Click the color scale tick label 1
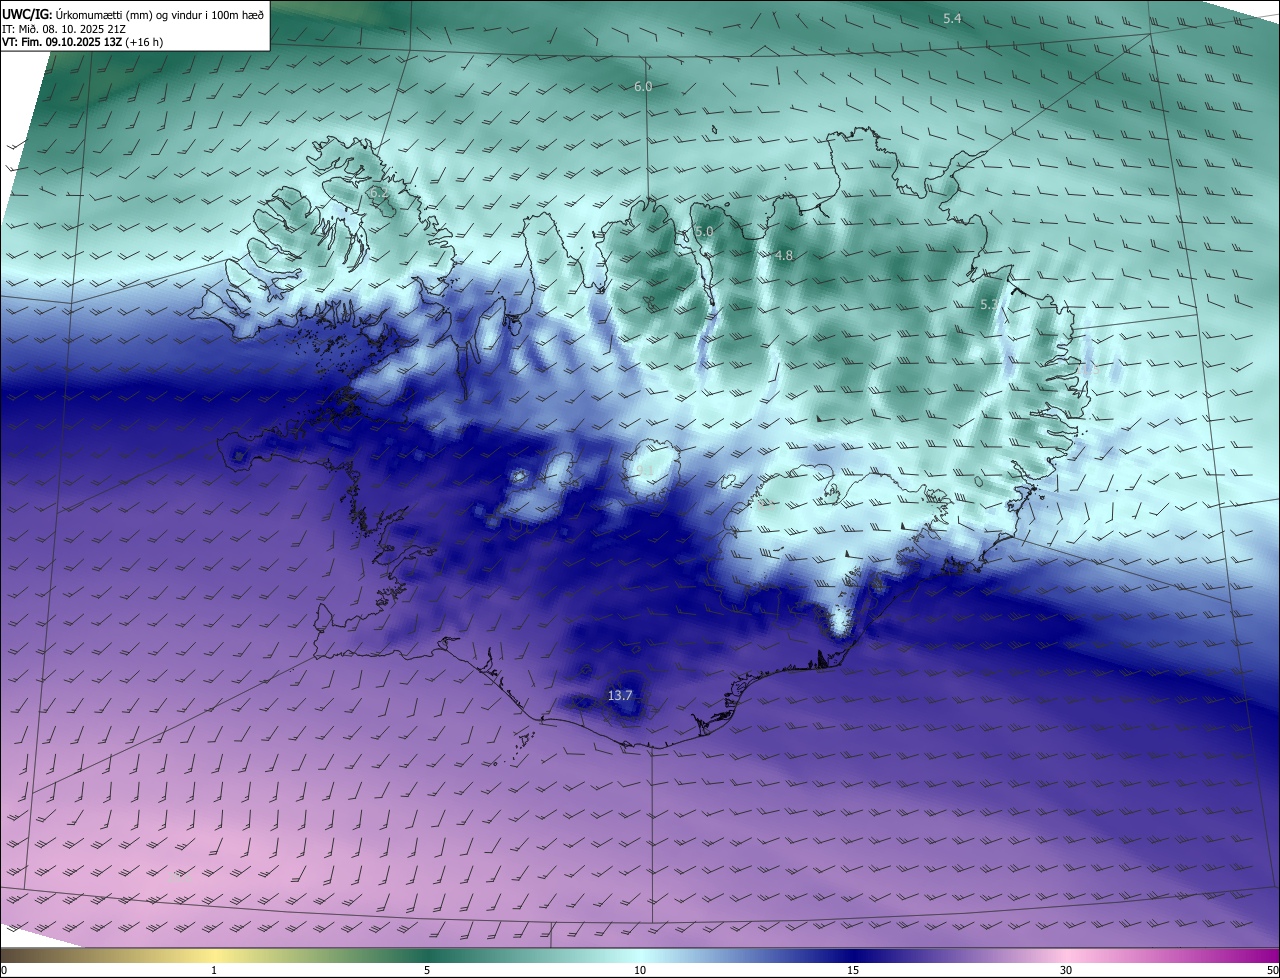Image resolution: width=1280 pixels, height=978 pixels. [x=214, y=970]
